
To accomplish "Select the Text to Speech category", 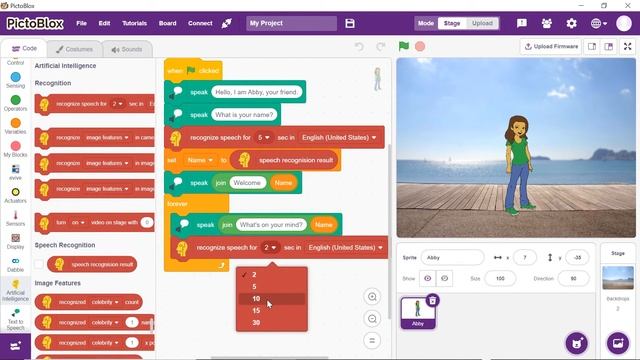I will [16, 319].
